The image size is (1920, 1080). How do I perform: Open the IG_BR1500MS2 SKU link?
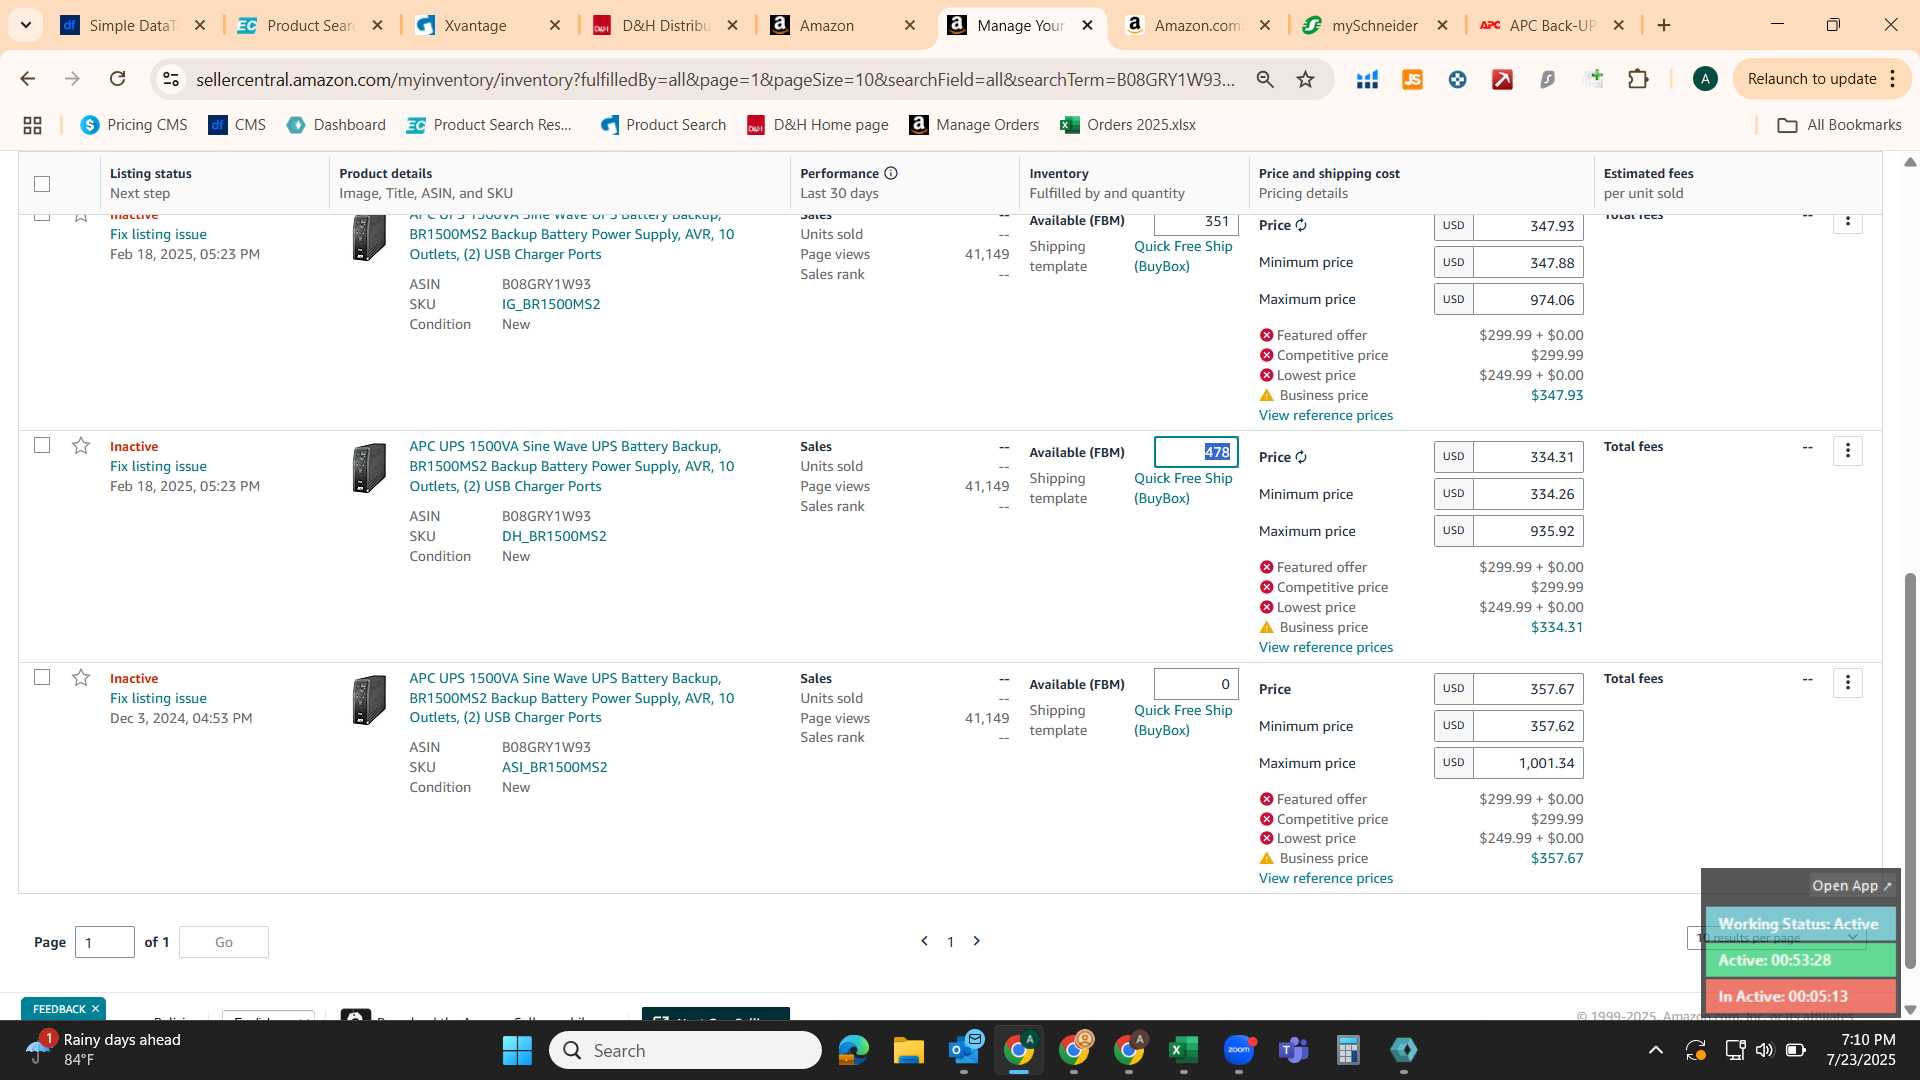click(551, 304)
